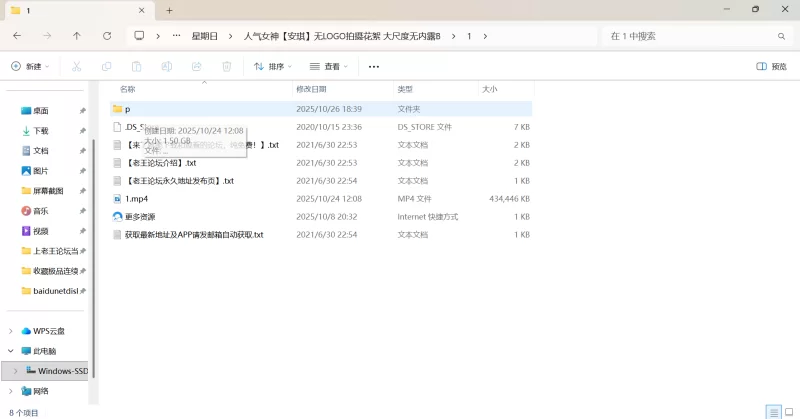Click the Up directory arrow
Viewport: 800px width, 419px height.
(77, 36)
